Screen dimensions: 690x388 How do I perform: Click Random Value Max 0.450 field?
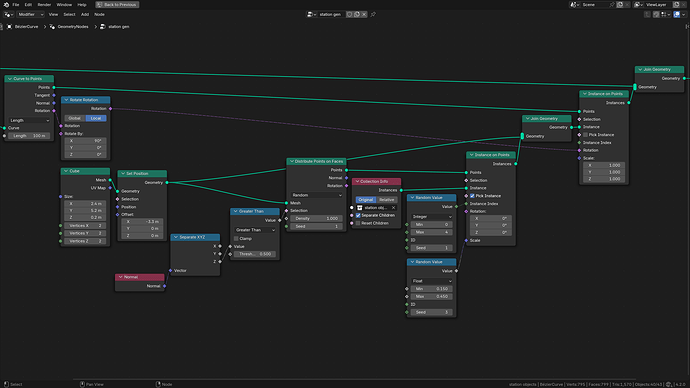432,296
